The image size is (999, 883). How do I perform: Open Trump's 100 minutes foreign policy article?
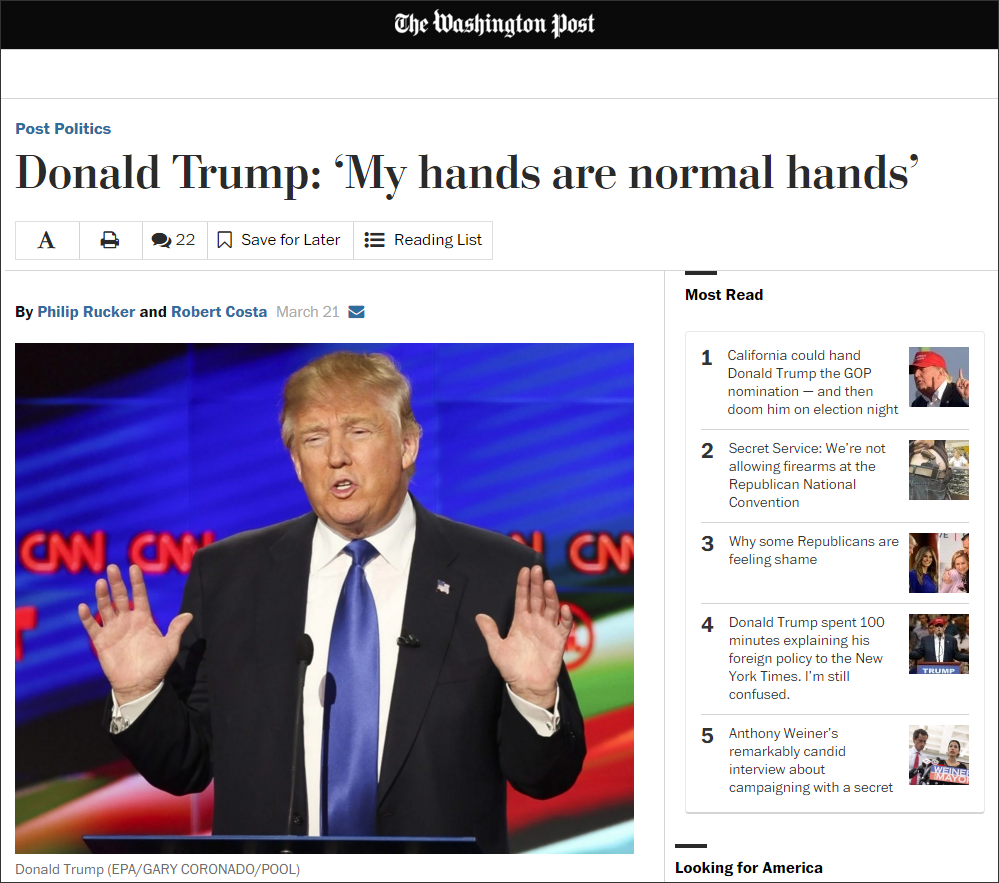click(806, 658)
